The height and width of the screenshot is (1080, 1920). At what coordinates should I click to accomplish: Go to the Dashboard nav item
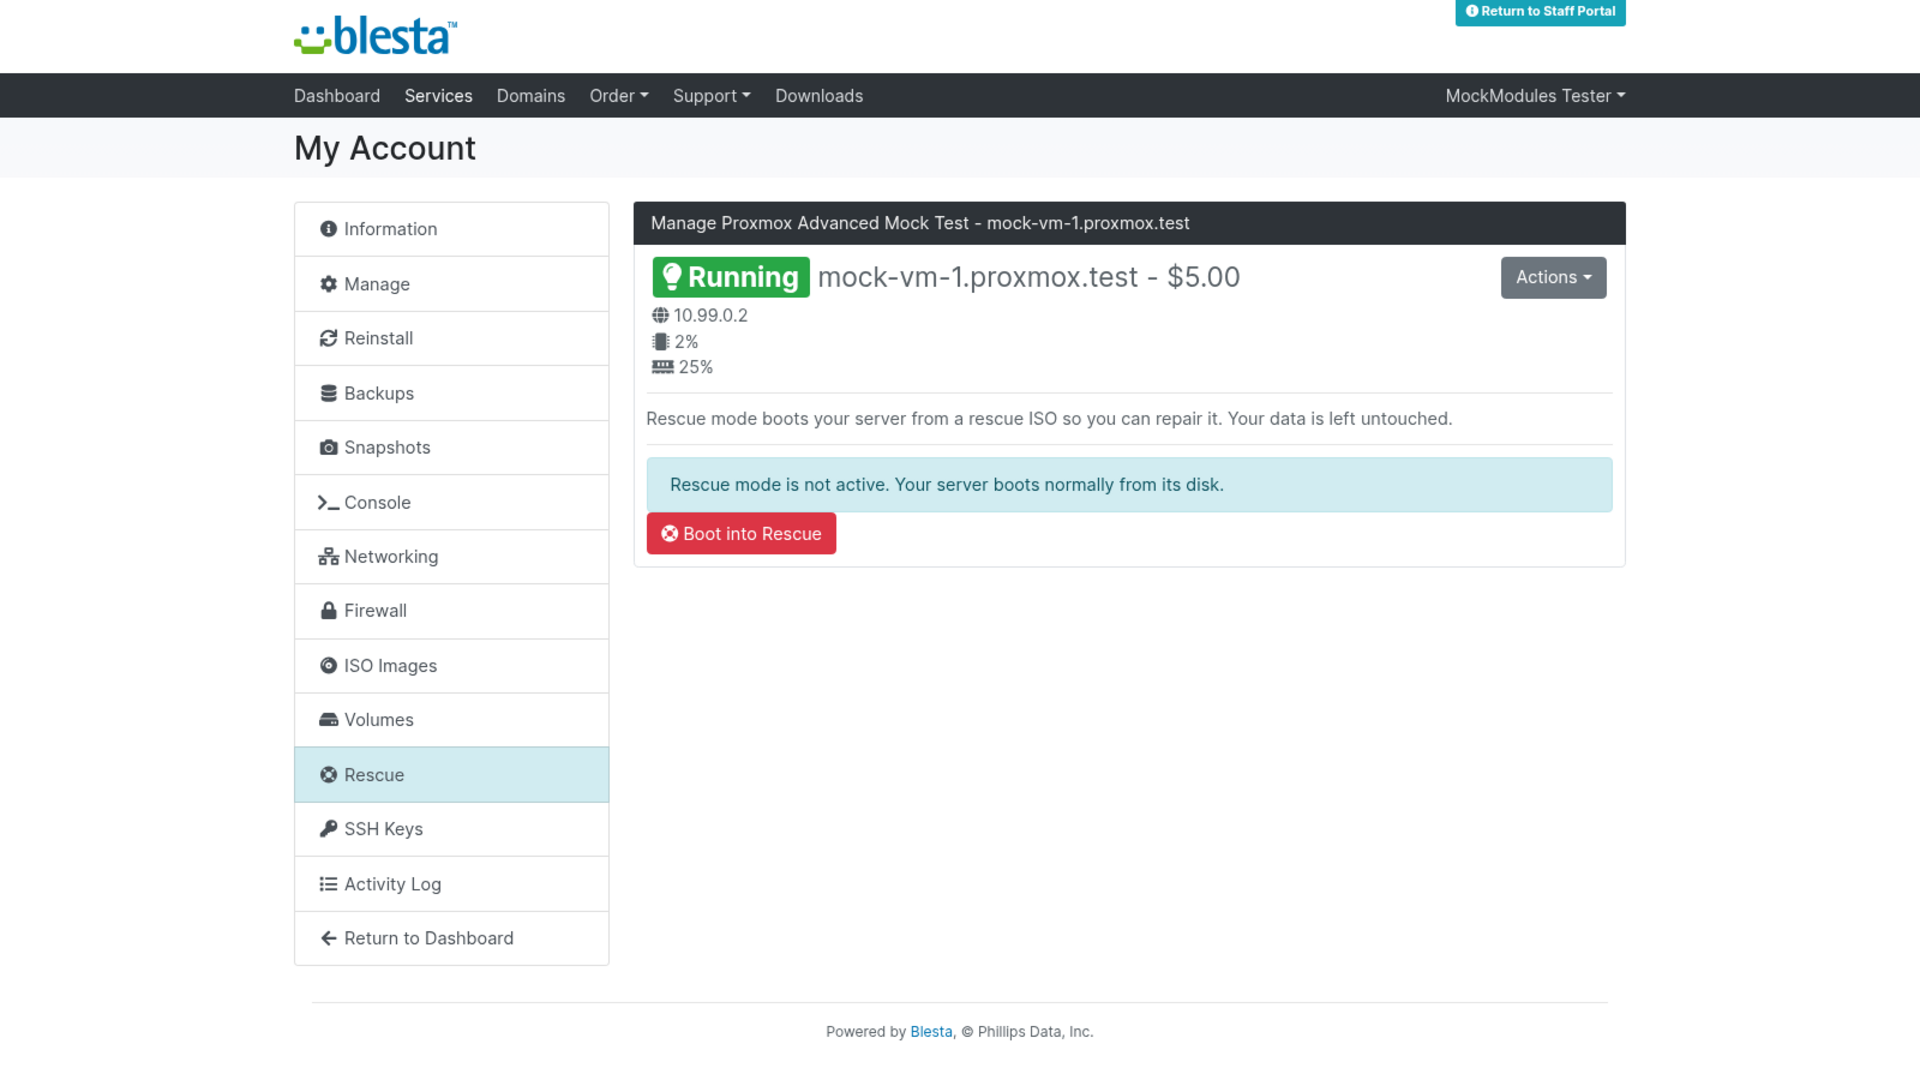[x=337, y=96]
